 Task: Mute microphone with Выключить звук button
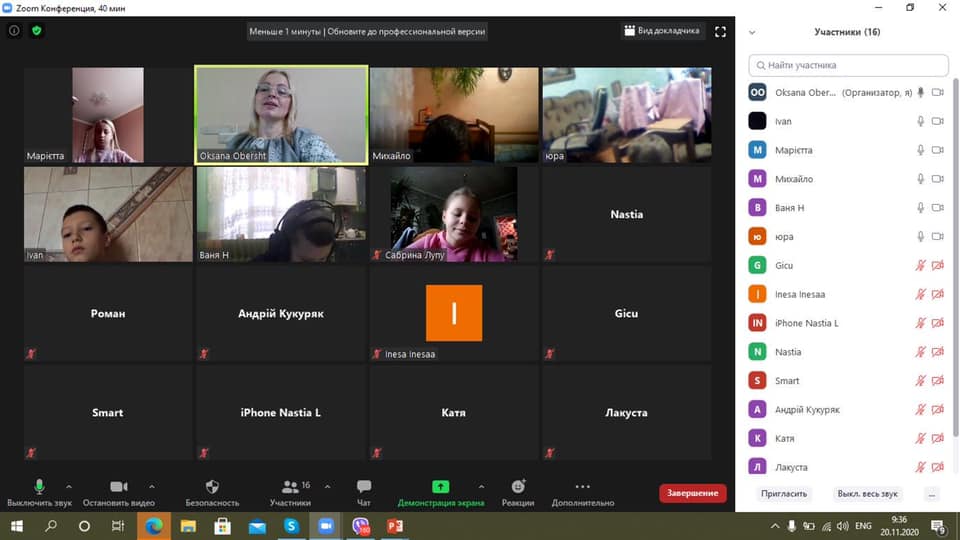(40, 487)
